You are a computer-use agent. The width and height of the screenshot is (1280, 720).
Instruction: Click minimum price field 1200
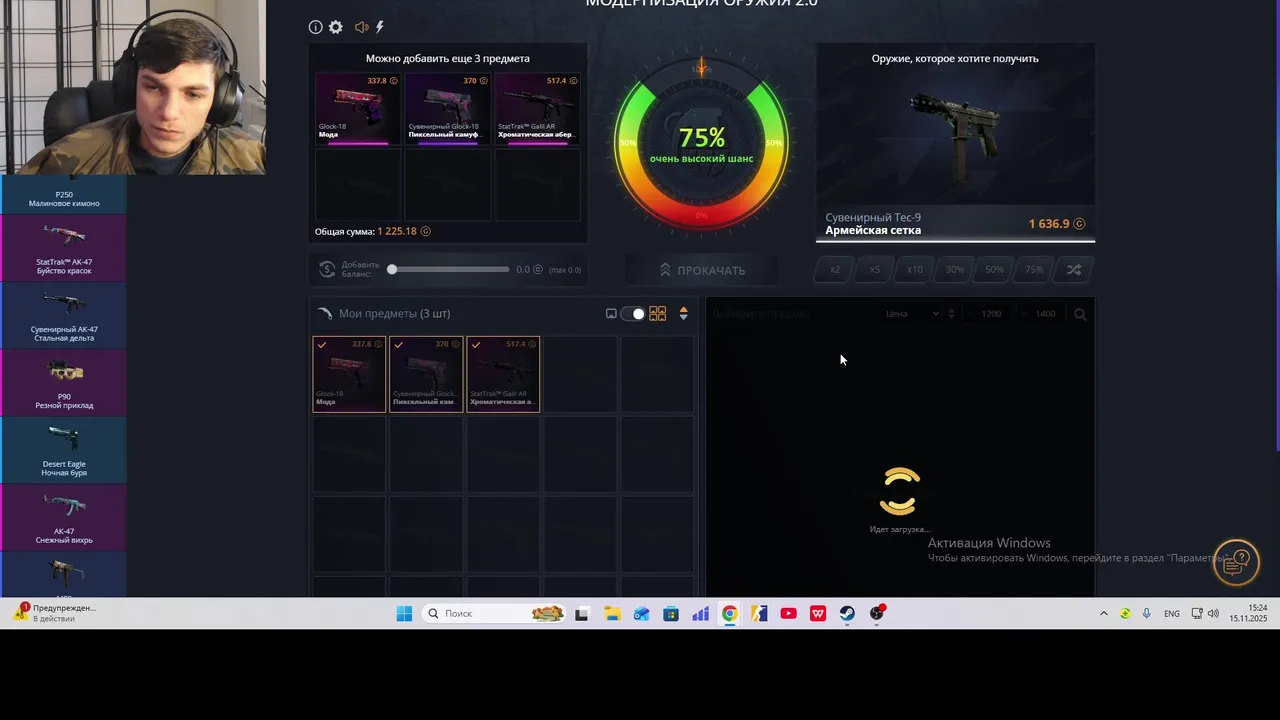(x=990, y=314)
